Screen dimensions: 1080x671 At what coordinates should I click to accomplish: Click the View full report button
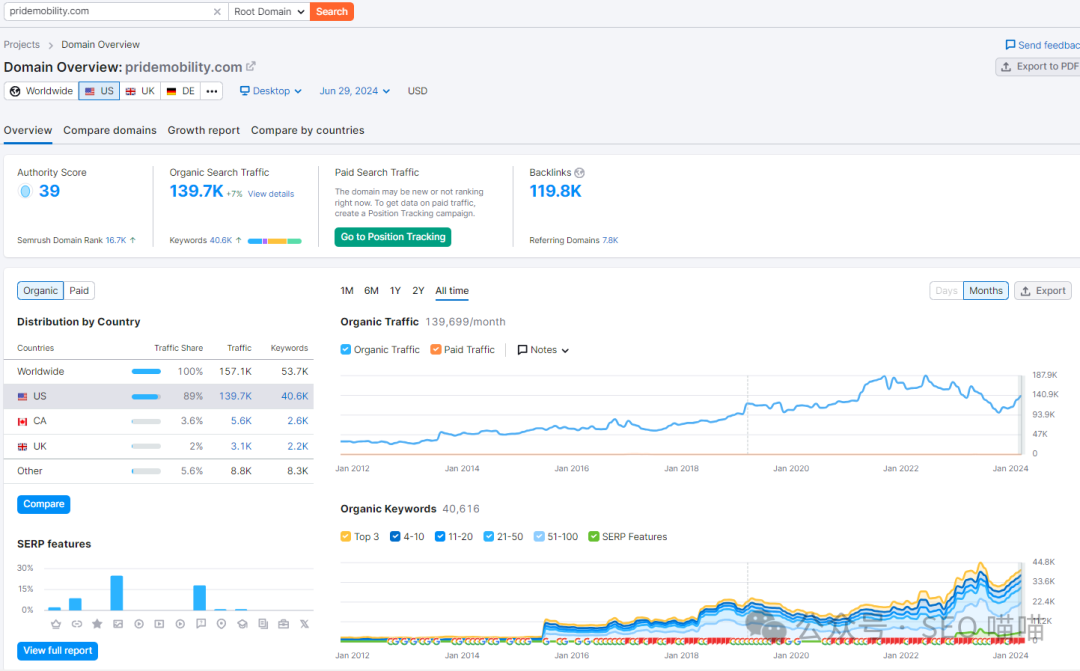[57, 651]
